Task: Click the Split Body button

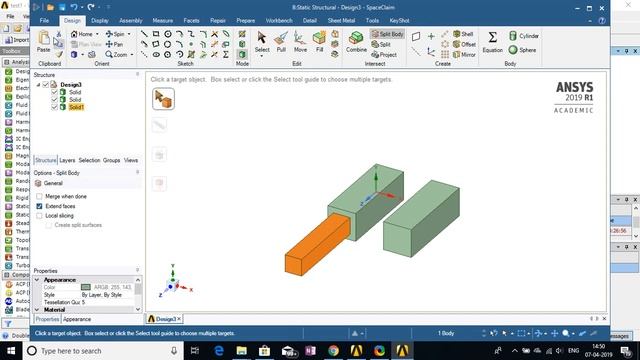Action: pos(387,34)
